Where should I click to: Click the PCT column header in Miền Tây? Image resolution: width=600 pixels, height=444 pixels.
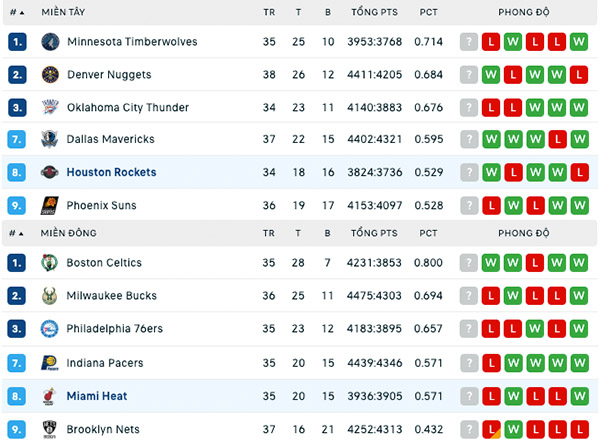[x=429, y=13]
